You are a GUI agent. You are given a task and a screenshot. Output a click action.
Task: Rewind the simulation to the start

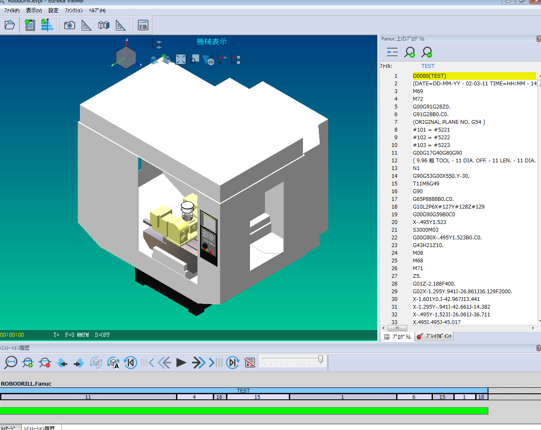pyautogui.click(x=131, y=362)
